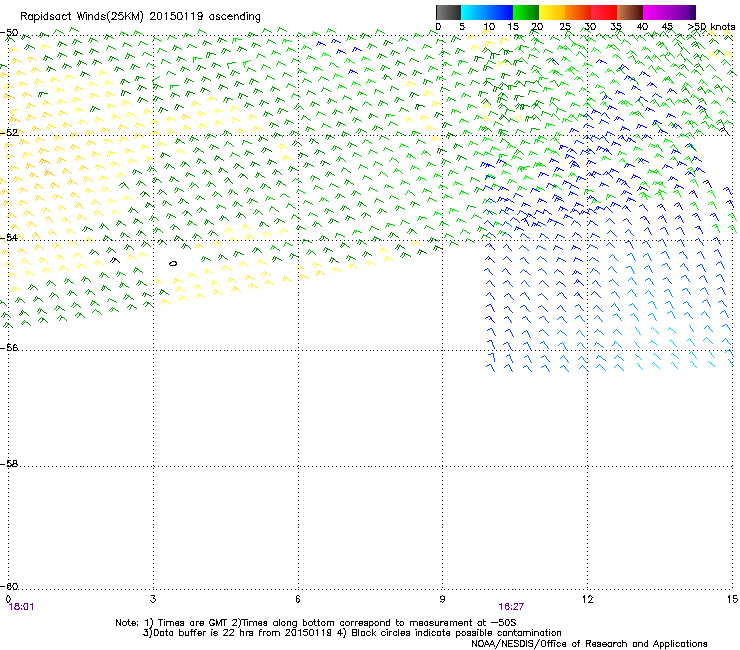Click the longitude label '6' on the bottom axis

298,599
